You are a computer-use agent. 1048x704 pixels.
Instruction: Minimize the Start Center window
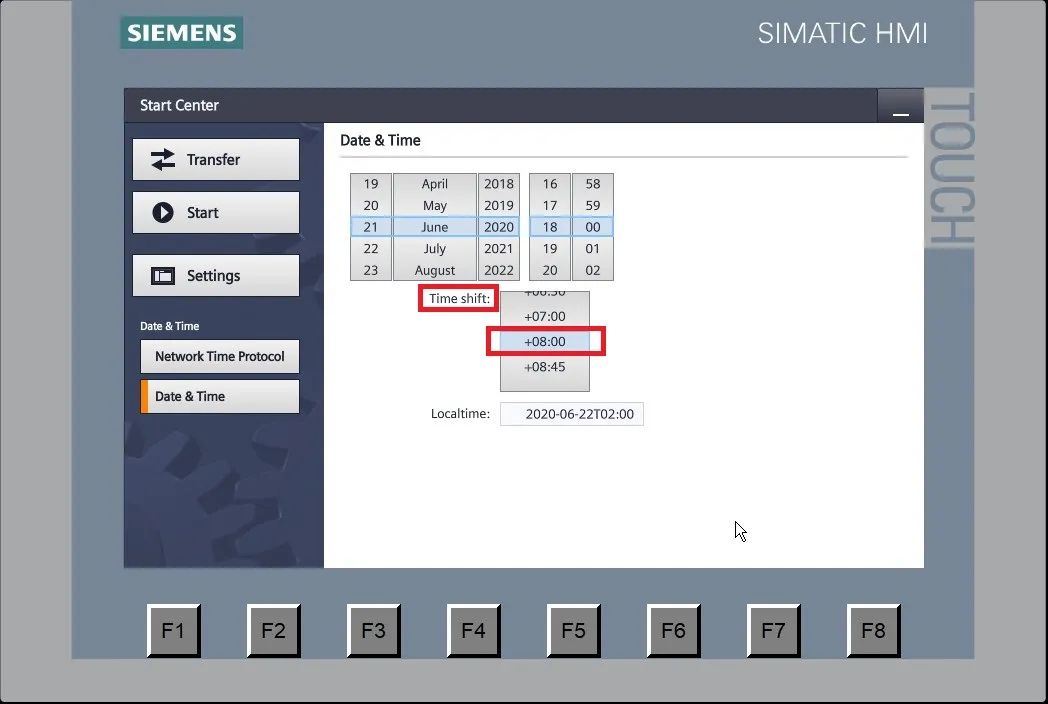900,106
